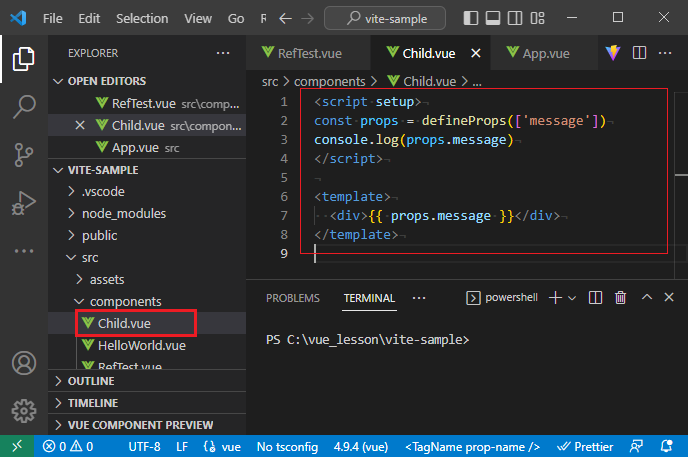Maximize the panel with the up chevron

[x=647, y=297]
